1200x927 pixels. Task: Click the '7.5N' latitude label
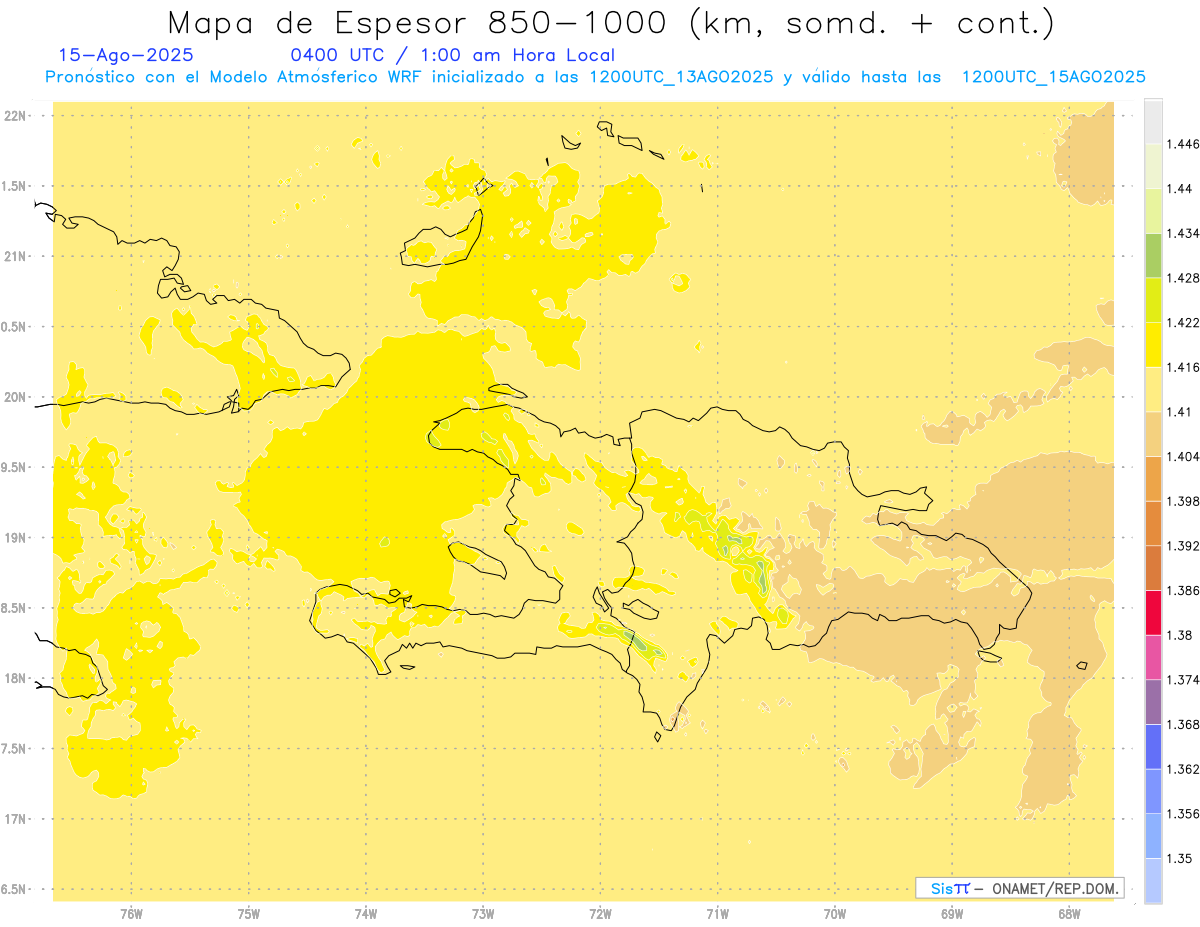pos(15,748)
